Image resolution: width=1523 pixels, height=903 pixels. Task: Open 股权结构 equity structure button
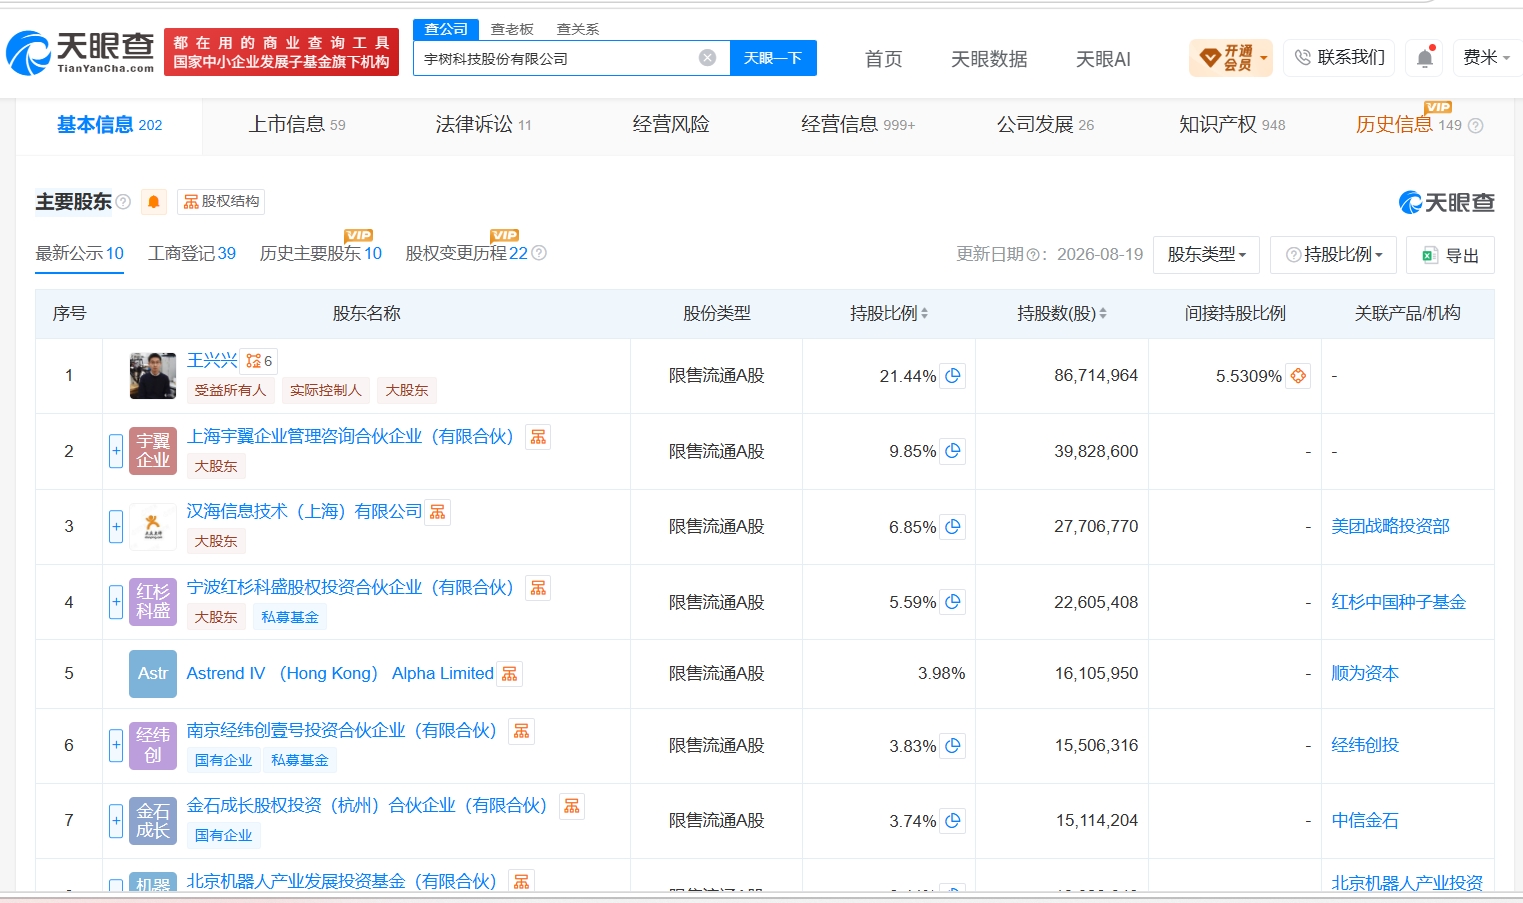[221, 202]
